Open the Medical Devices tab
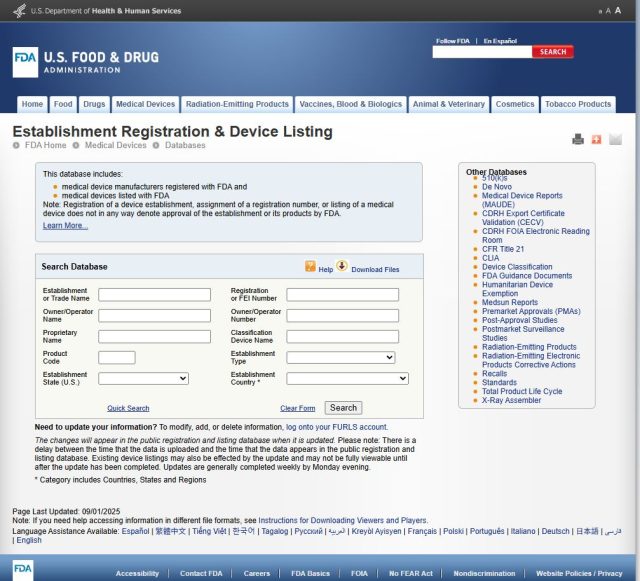Viewport: 640px width, 581px height. point(145,104)
